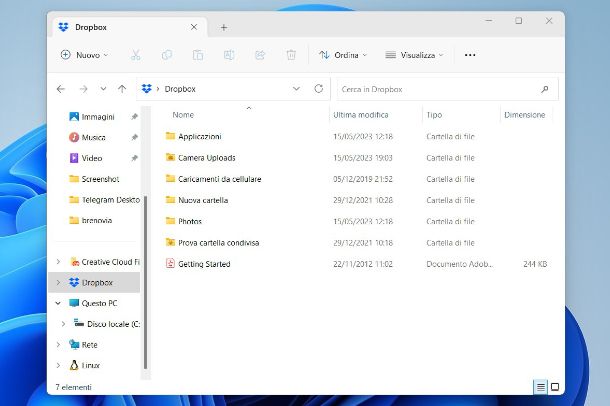The width and height of the screenshot is (610, 406).
Task: Select the Applicazioni folder icon
Action: pos(170,136)
